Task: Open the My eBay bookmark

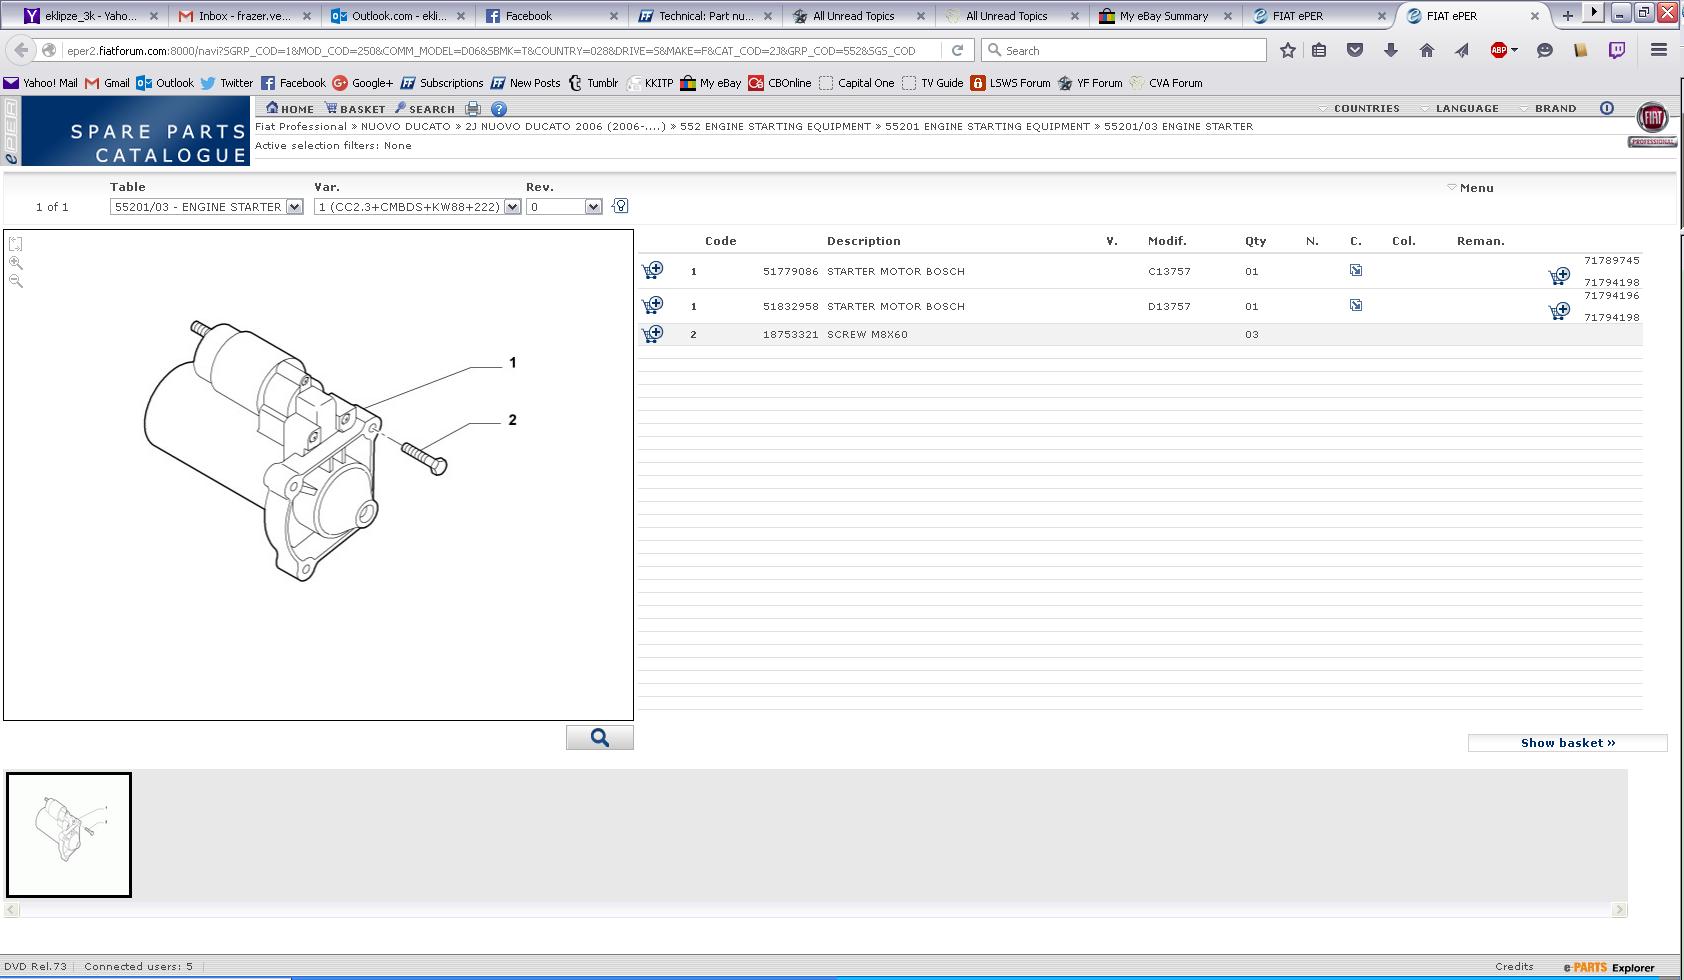Action: [x=710, y=83]
